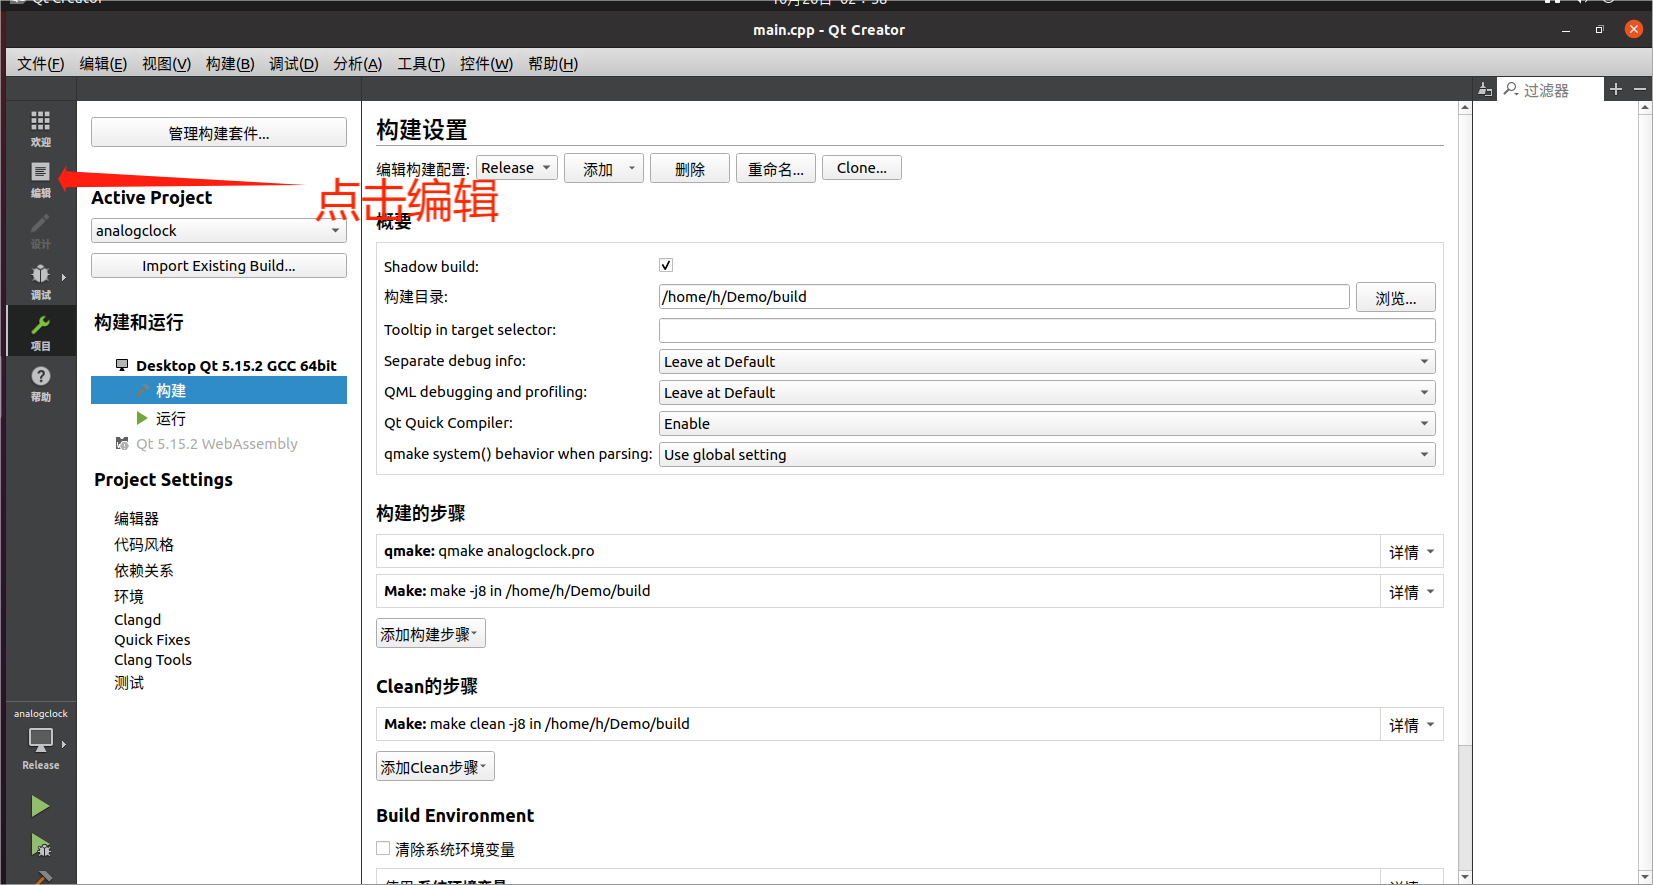Open 代码风格 project settings
The height and width of the screenshot is (885, 1653).
tap(144, 544)
